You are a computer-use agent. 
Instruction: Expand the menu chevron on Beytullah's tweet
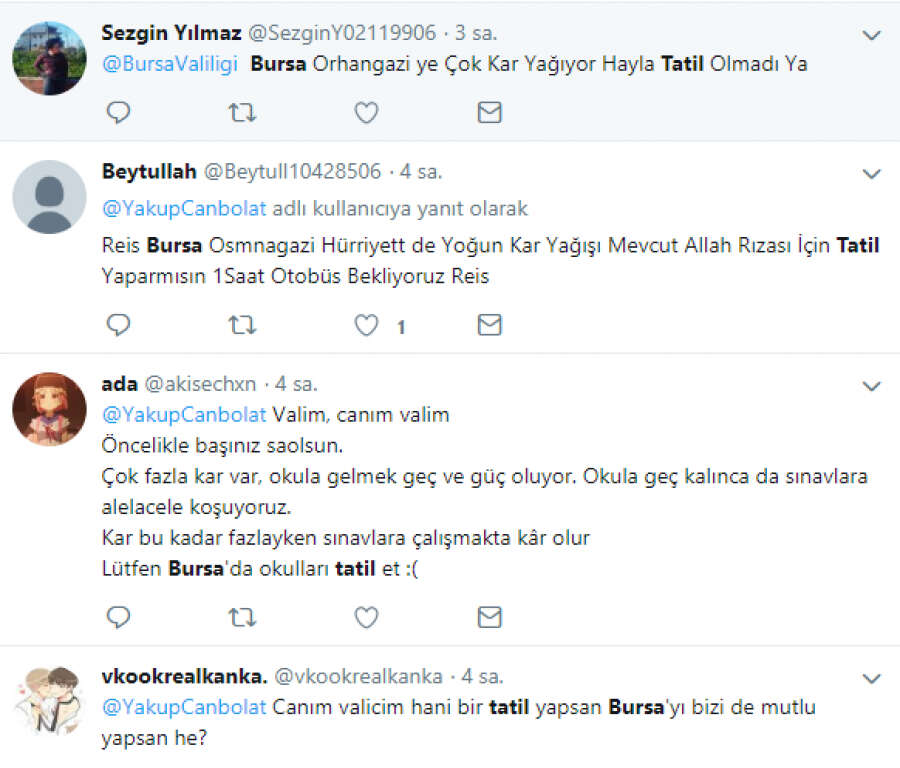[x=871, y=174]
